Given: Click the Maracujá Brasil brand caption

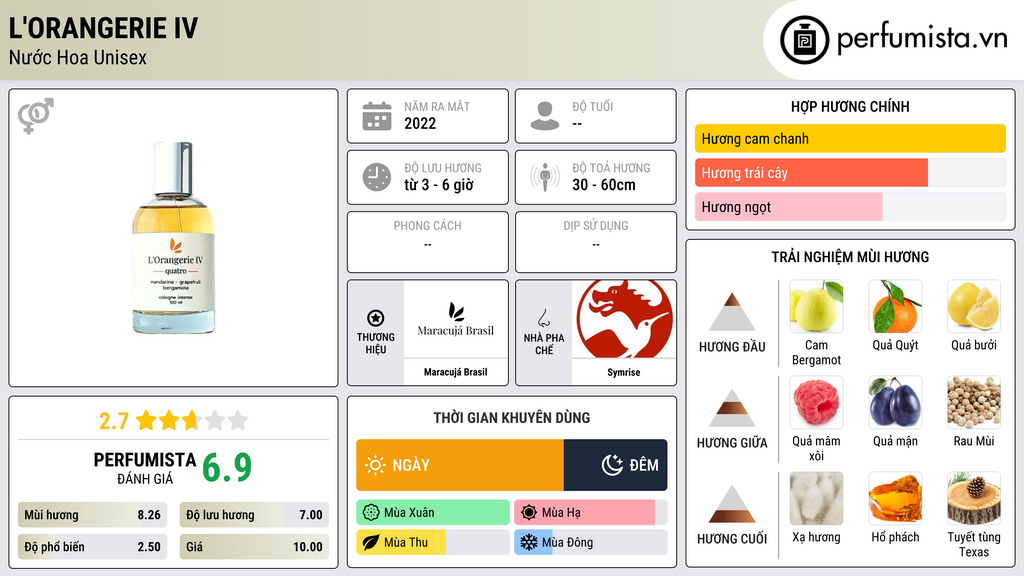Looking at the screenshot, I should 456,372.
